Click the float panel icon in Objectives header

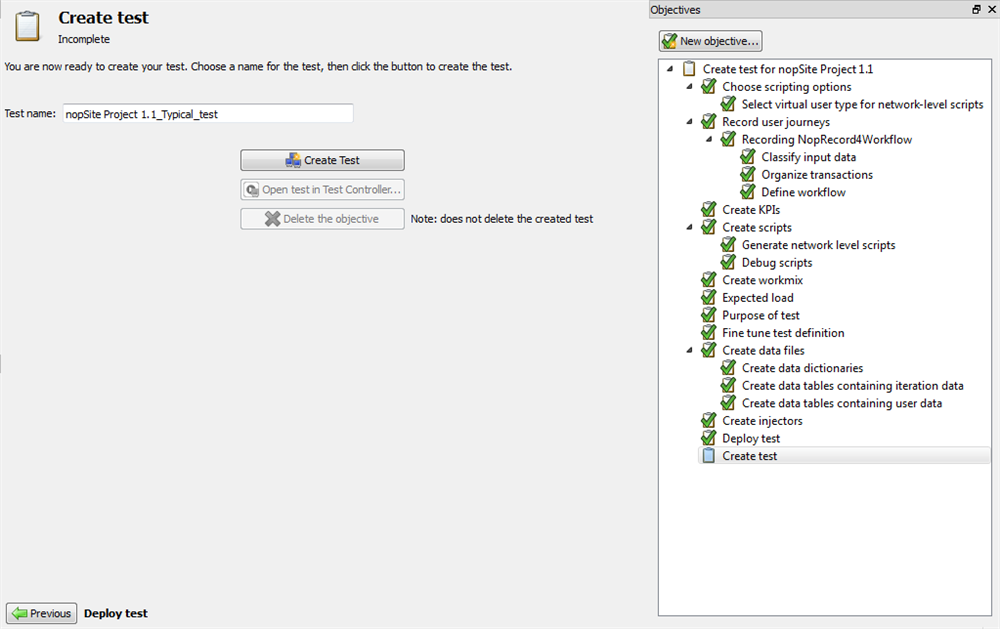(976, 9)
